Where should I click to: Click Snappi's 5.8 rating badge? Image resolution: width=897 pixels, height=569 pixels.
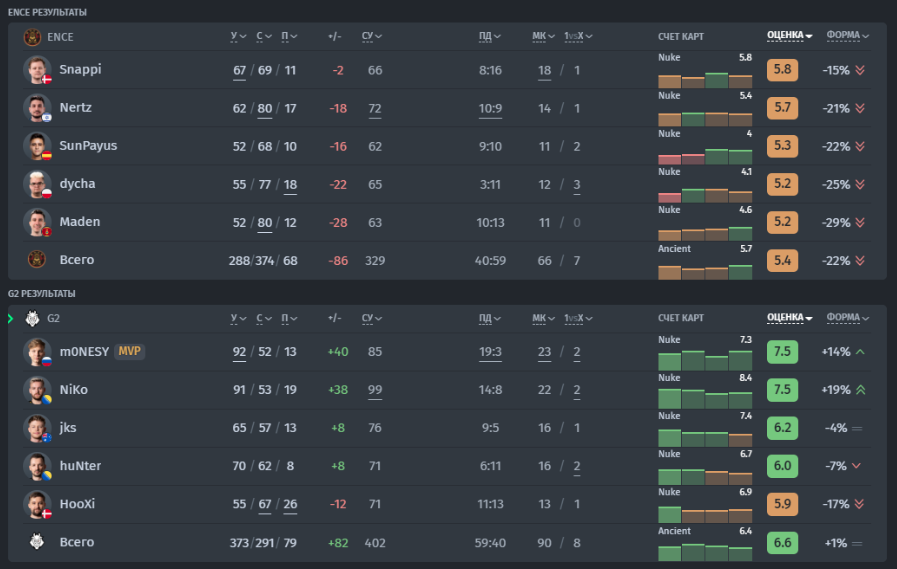782,70
